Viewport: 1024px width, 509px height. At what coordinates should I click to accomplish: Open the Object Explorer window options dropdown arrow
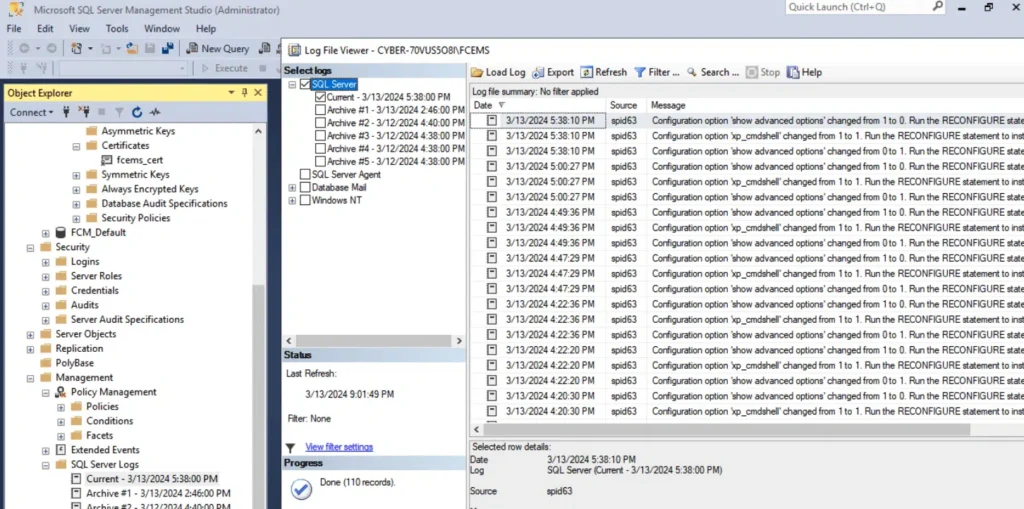pos(231,93)
